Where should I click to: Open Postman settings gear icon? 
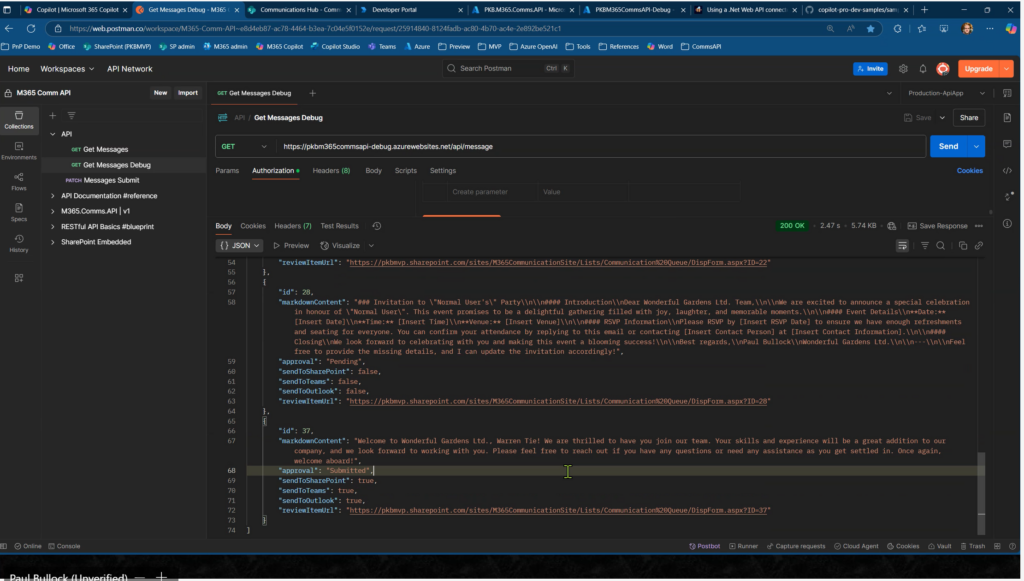tap(903, 69)
